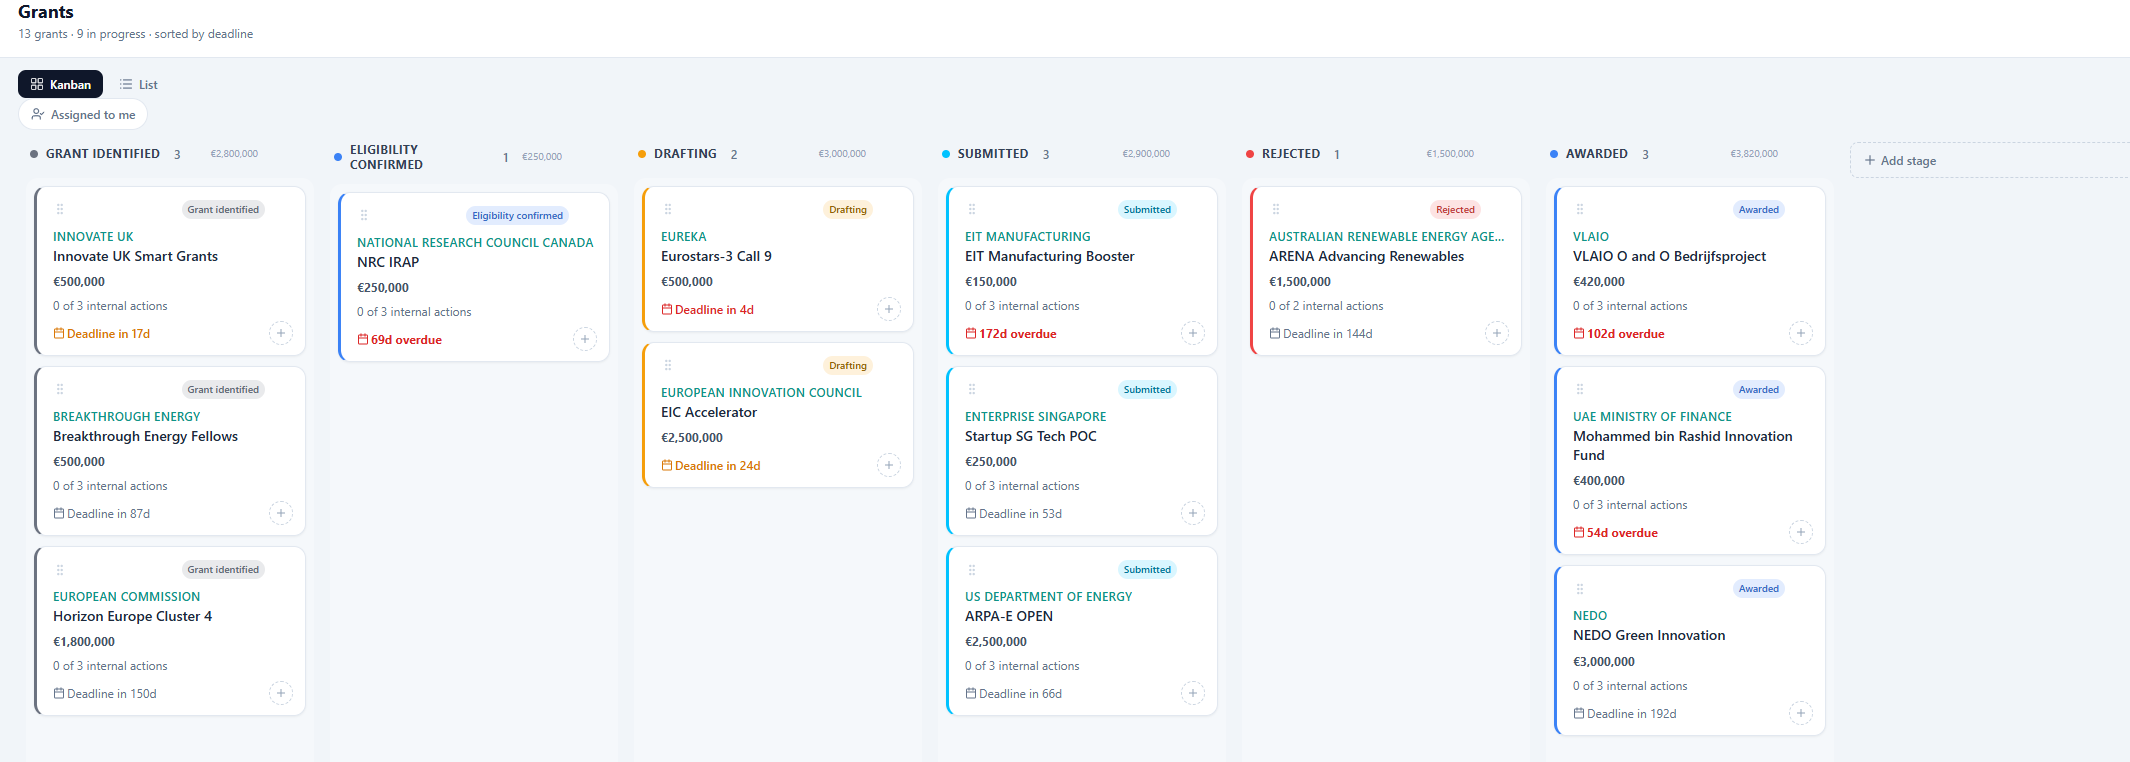Select the Drafting column header

click(x=685, y=154)
